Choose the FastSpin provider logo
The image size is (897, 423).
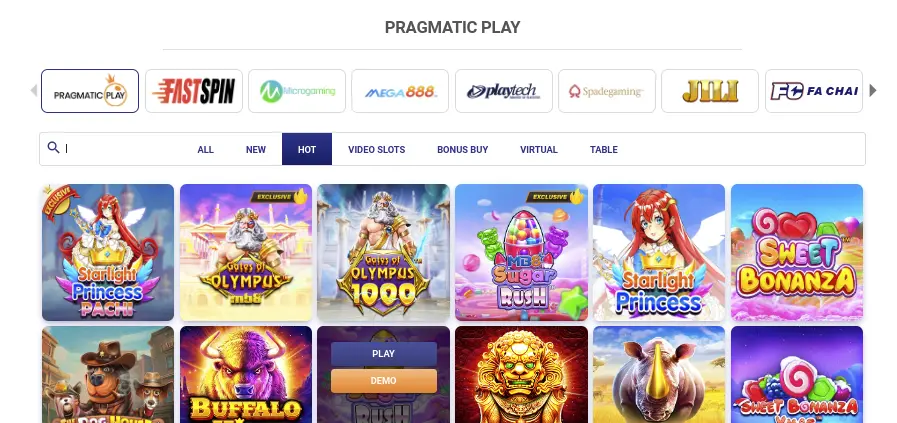(194, 91)
